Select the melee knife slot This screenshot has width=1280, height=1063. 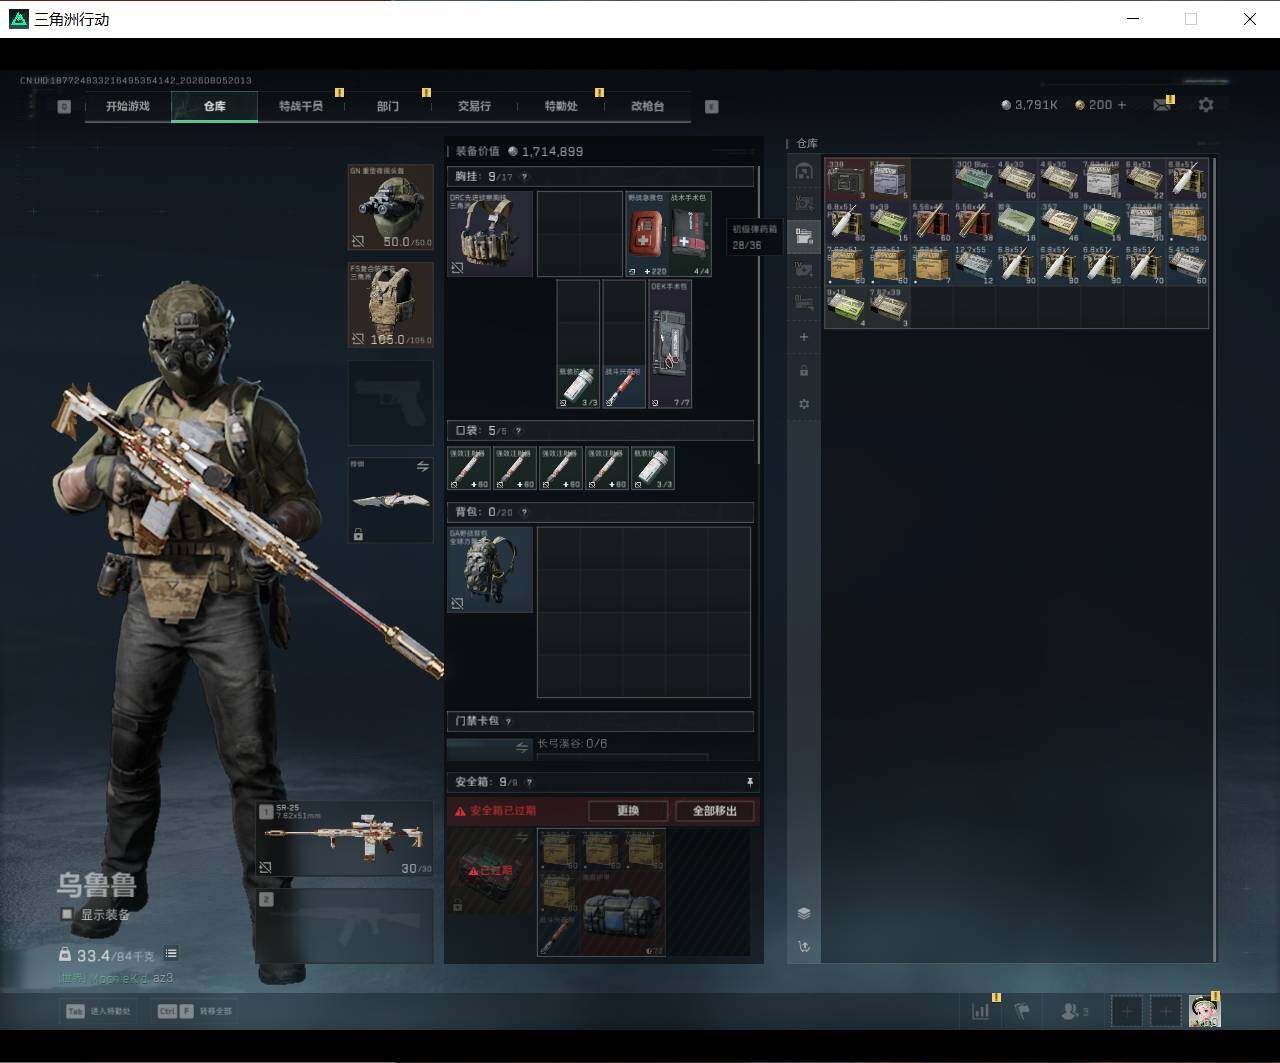(390, 500)
